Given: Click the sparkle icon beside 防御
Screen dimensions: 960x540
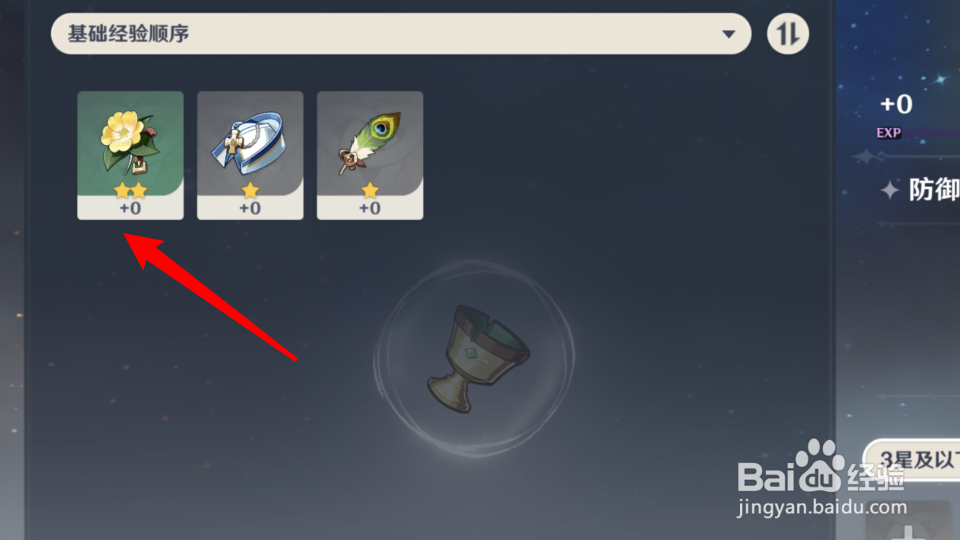Looking at the screenshot, I should tap(890, 190).
